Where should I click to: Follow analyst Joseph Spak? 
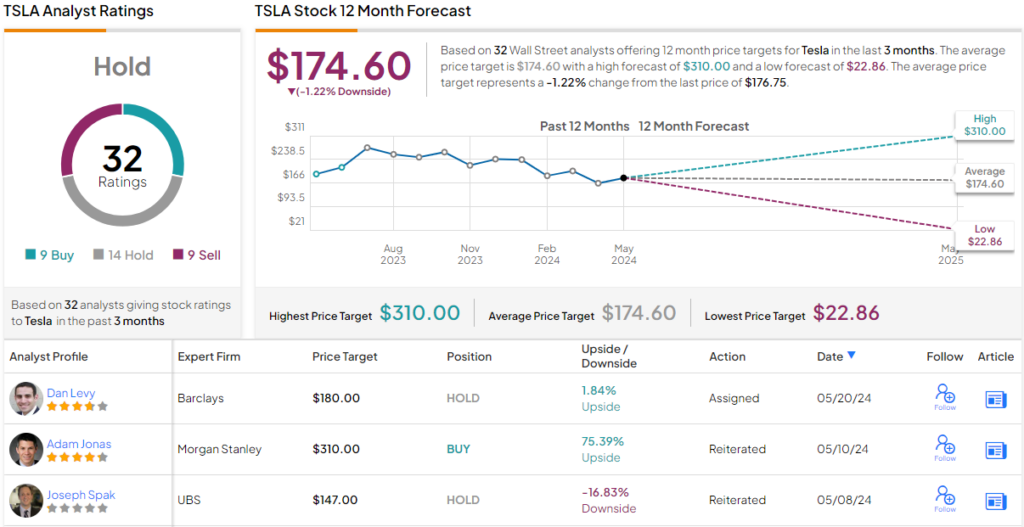944,498
